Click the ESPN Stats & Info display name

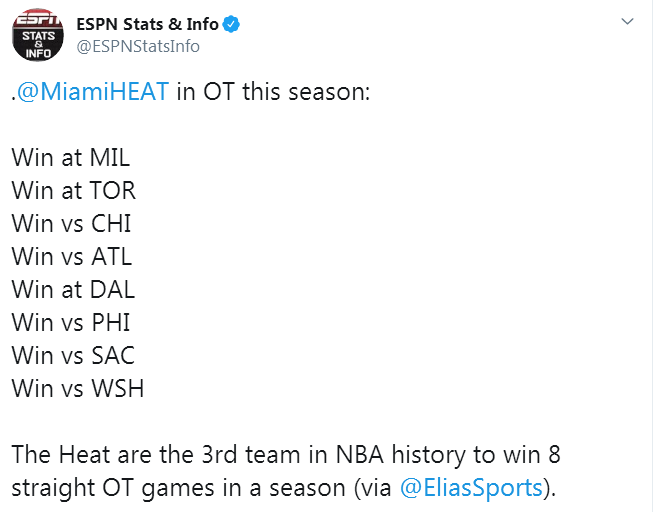click(147, 24)
